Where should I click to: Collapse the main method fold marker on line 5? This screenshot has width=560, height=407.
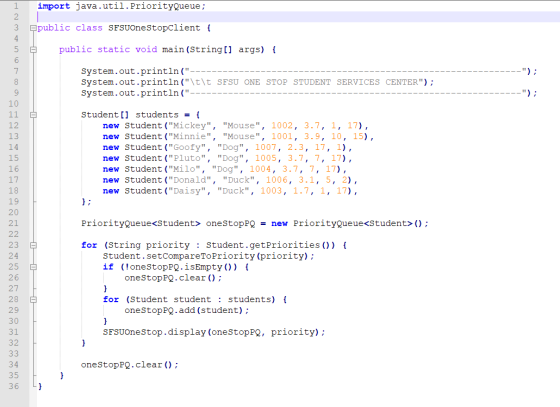33,50
